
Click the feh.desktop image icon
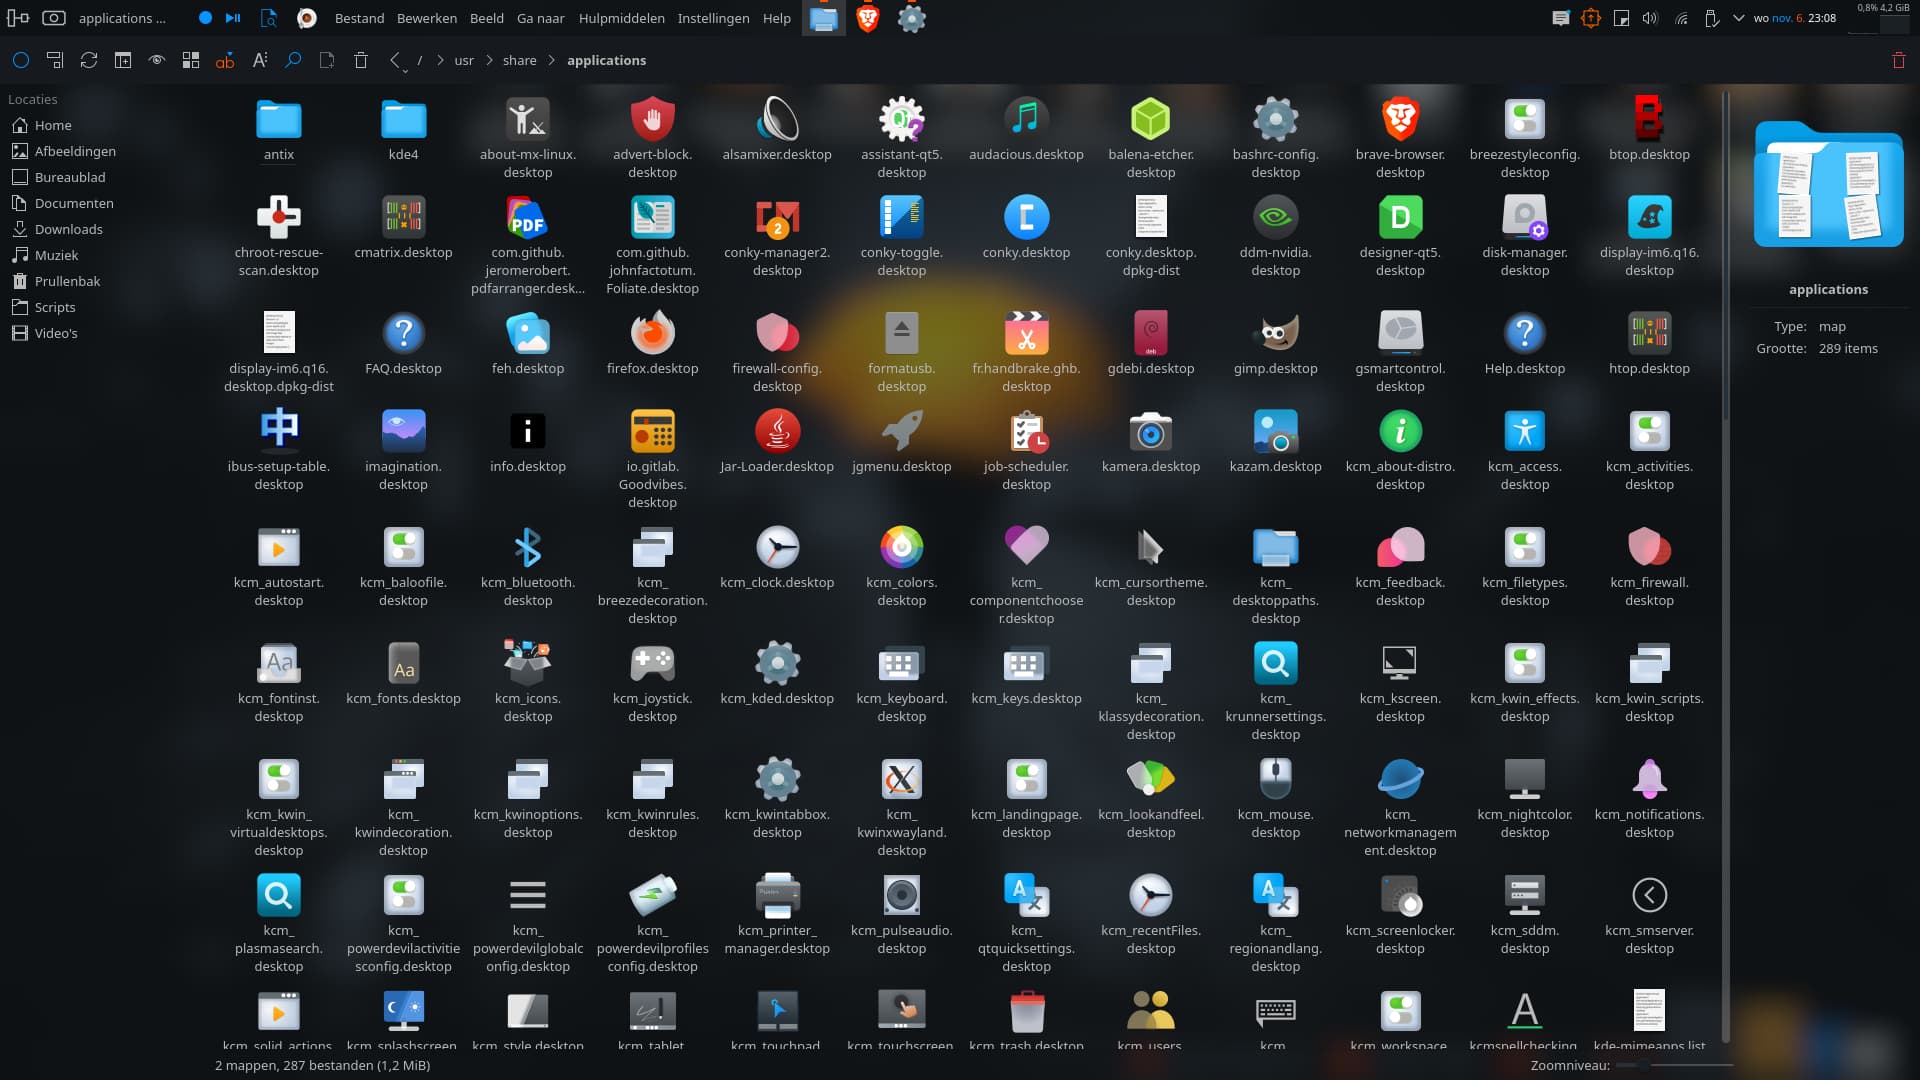[528, 333]
